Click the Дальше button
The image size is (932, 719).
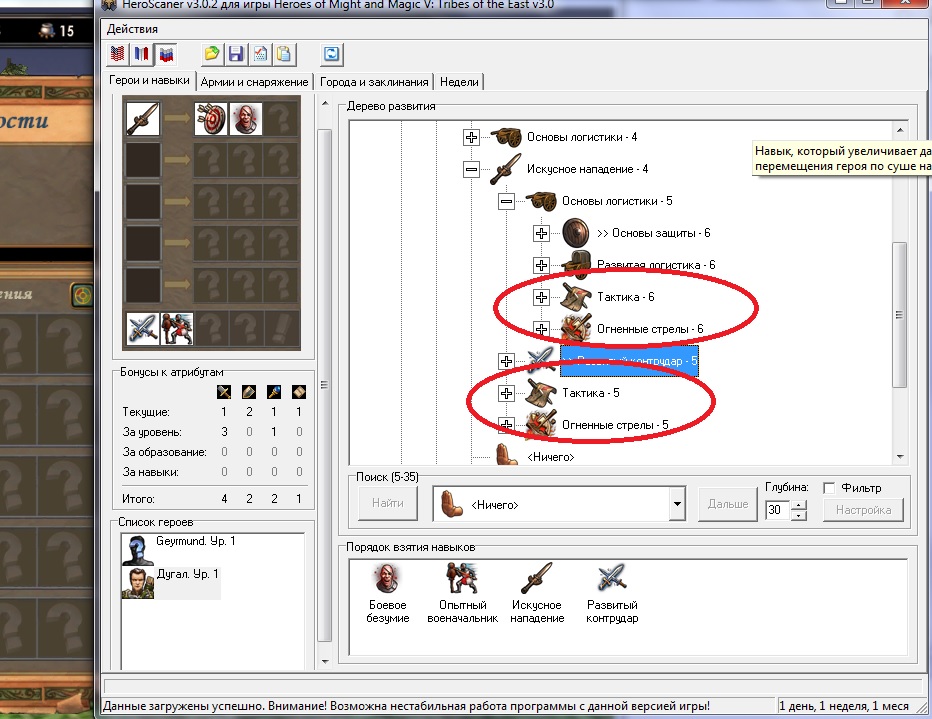(x=728, y=504)
